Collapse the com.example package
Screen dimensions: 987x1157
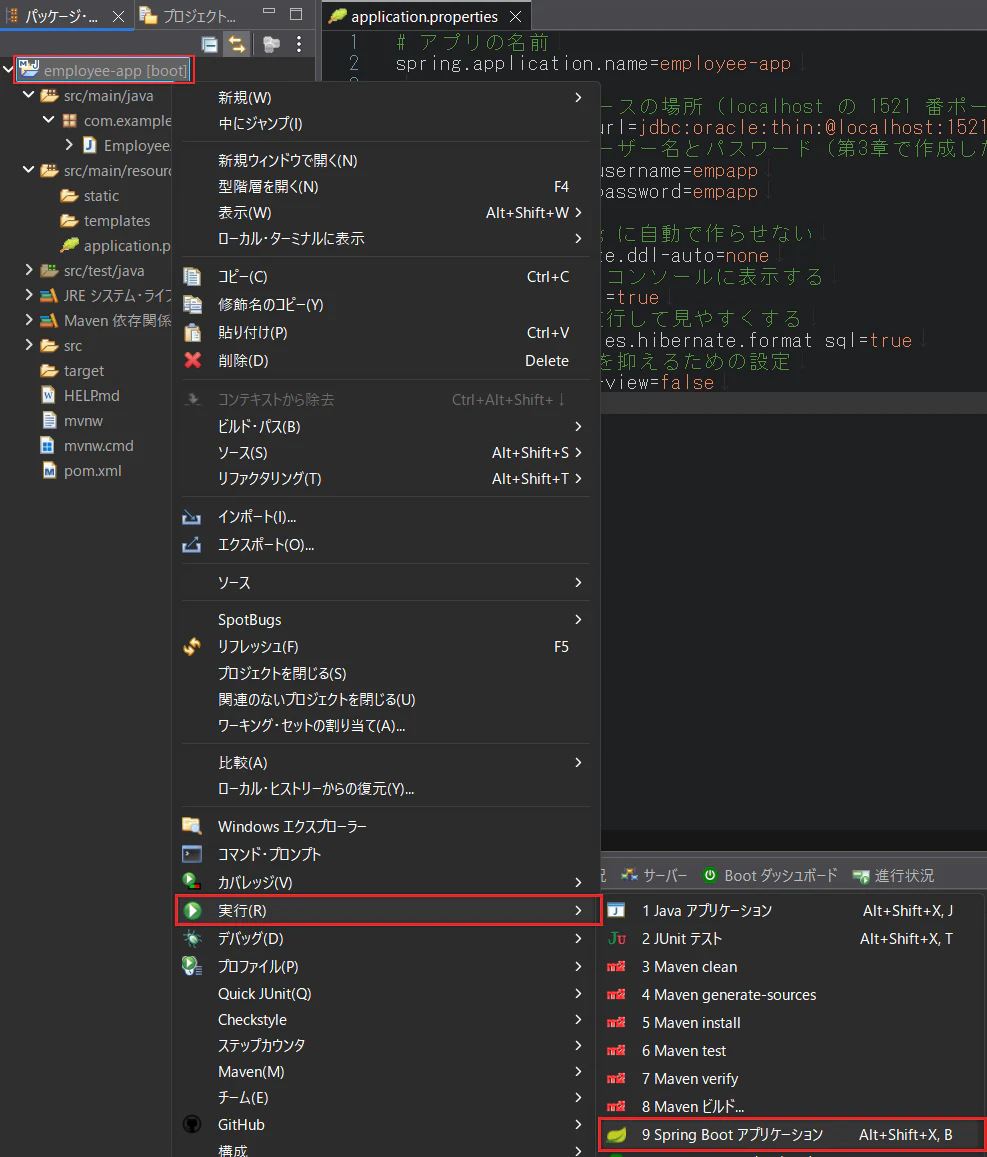click(49, 120)
